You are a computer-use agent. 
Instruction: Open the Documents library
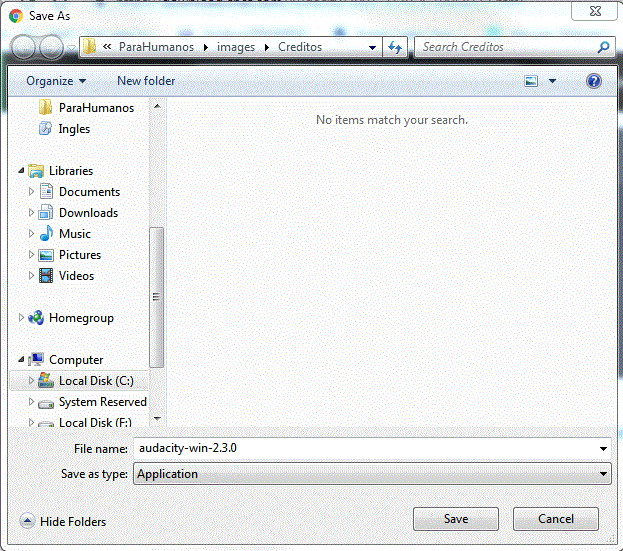point(79,192)
